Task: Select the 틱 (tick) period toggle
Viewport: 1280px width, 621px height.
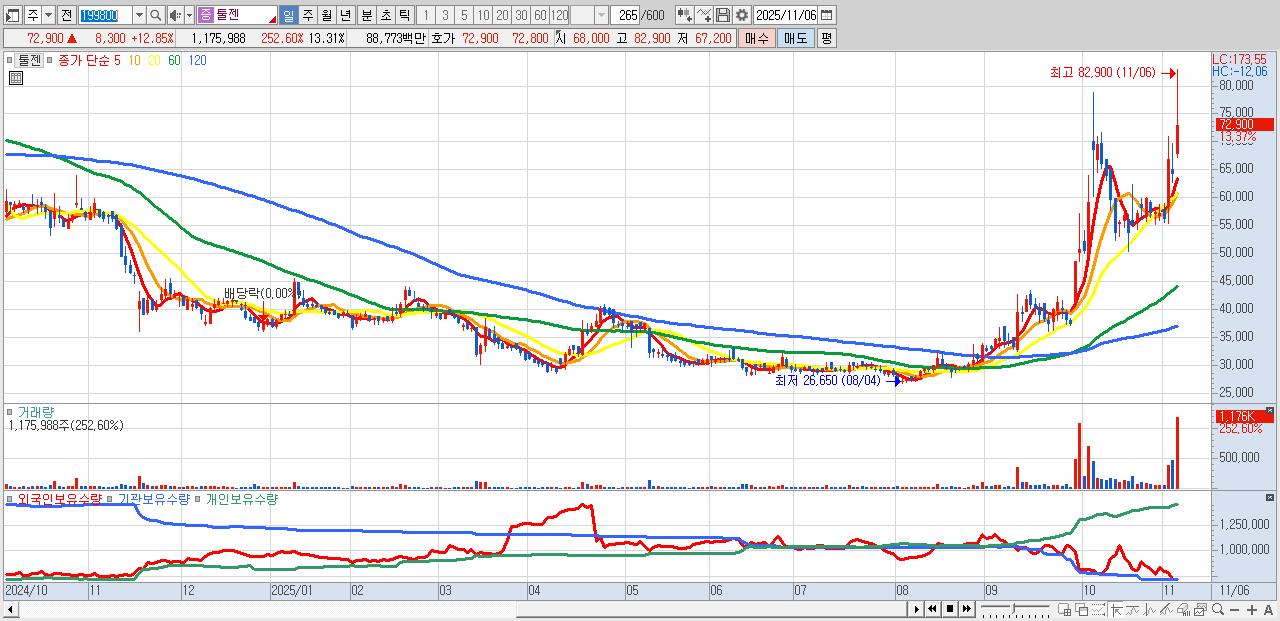Action: coord(404,16)
